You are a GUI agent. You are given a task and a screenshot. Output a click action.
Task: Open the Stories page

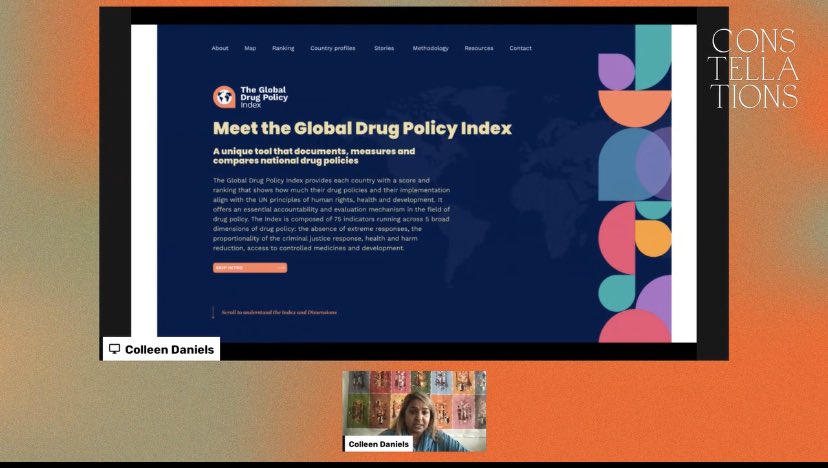click(x=384, y=48)
